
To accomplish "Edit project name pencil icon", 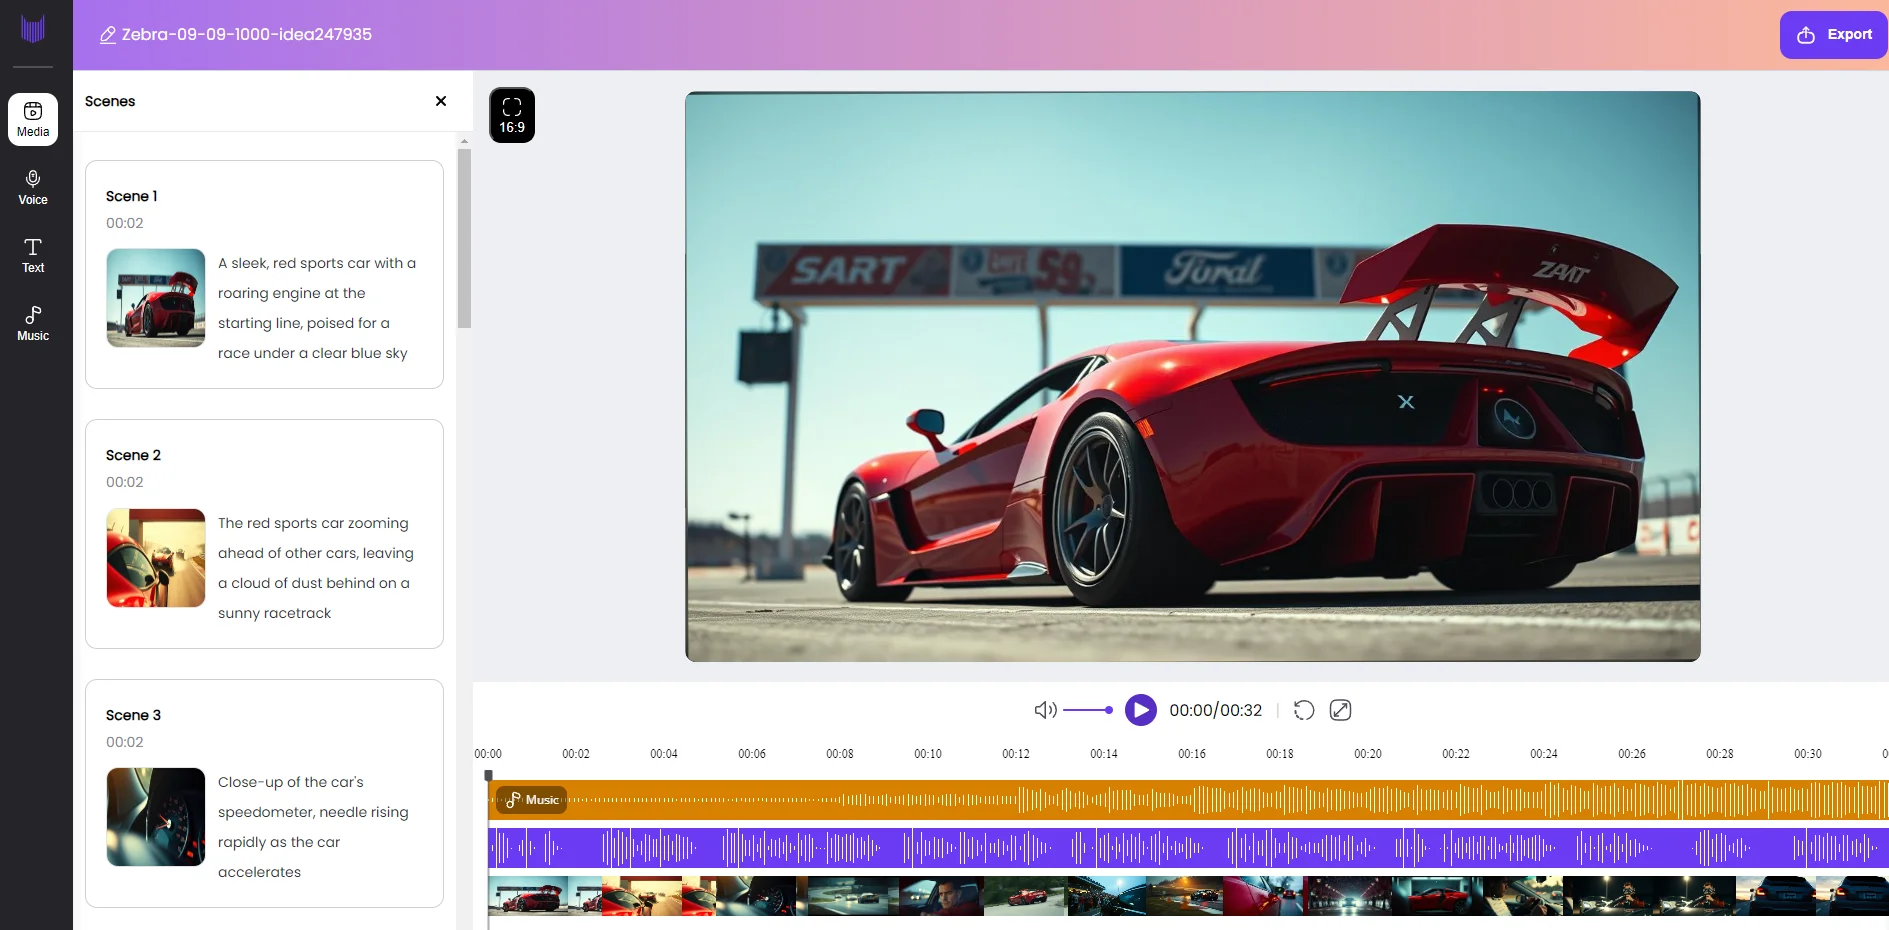I will 108,35.
